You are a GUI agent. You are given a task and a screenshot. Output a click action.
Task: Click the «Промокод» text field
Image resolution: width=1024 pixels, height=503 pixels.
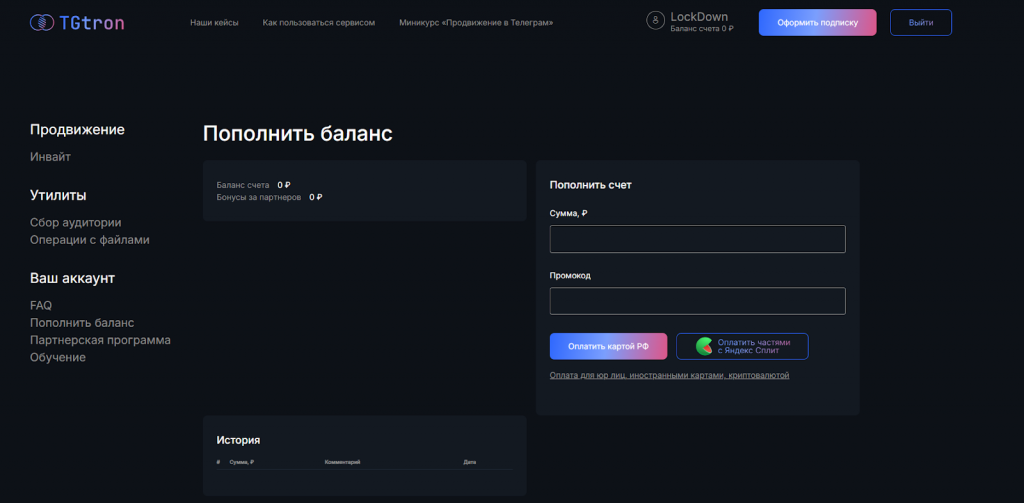pos(697,301)
